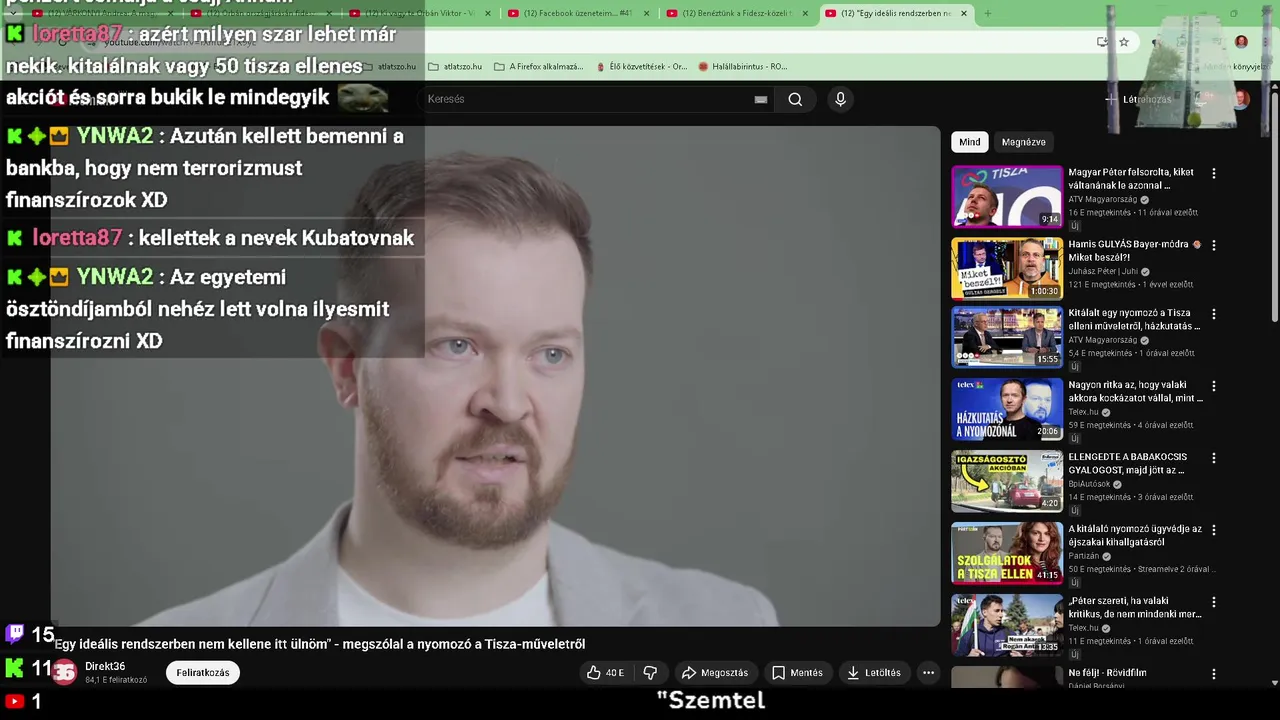Open 'Péter szereti, ha valaki' video thumbnail
Screen dimensions: 1280x720
coord(1006,625)
